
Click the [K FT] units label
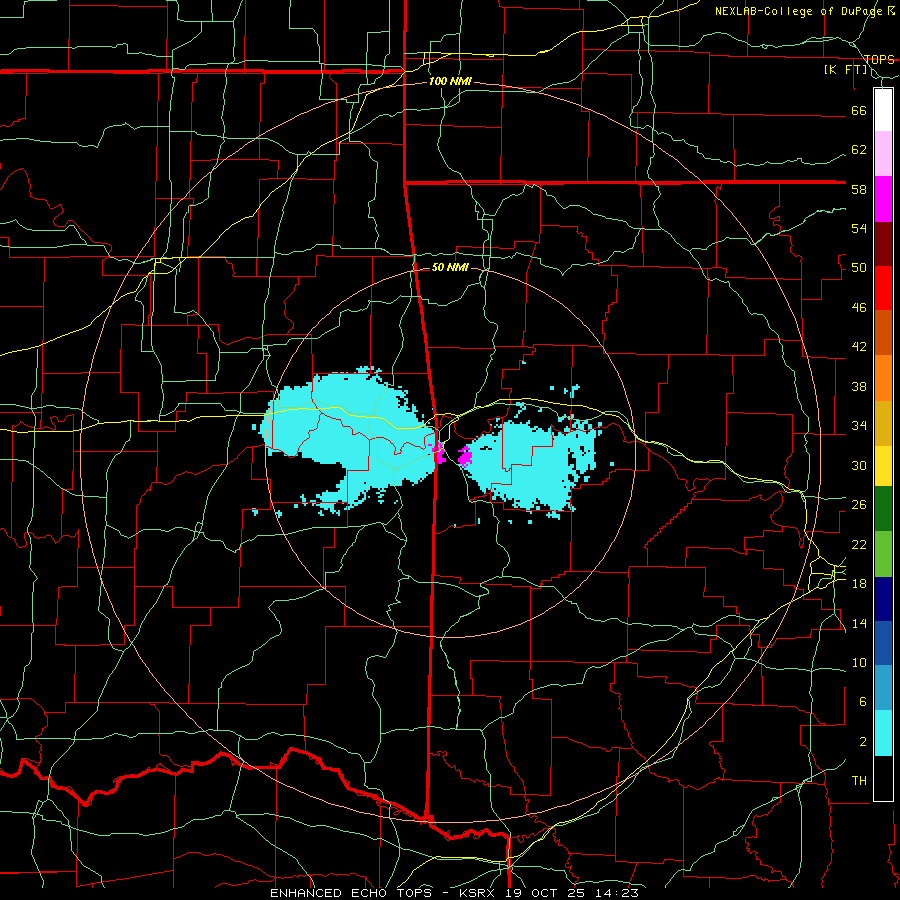(846, 69)
